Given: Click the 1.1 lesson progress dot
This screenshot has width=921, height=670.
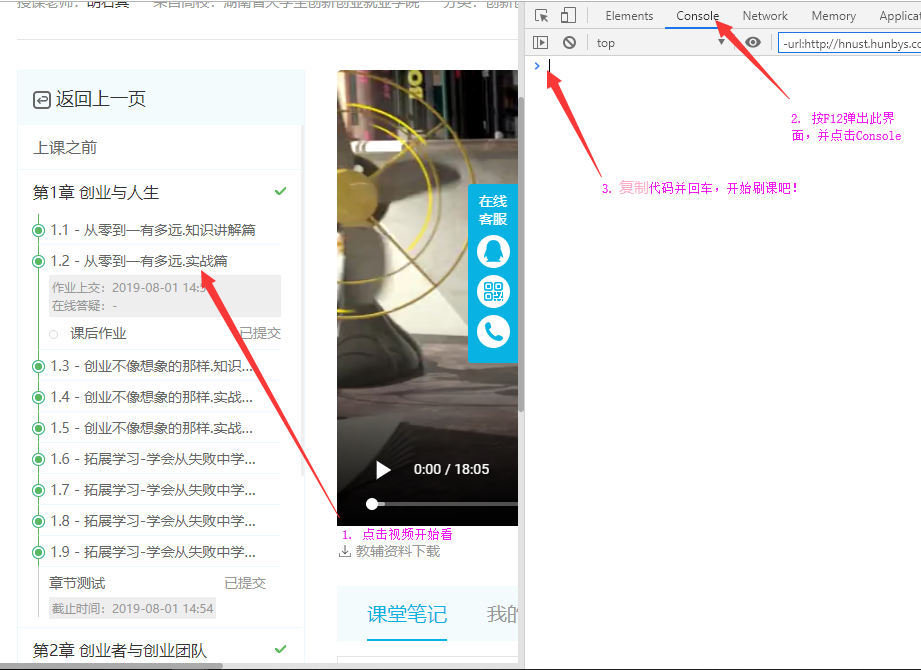Looking at the screenshot, I should point(38,230).
